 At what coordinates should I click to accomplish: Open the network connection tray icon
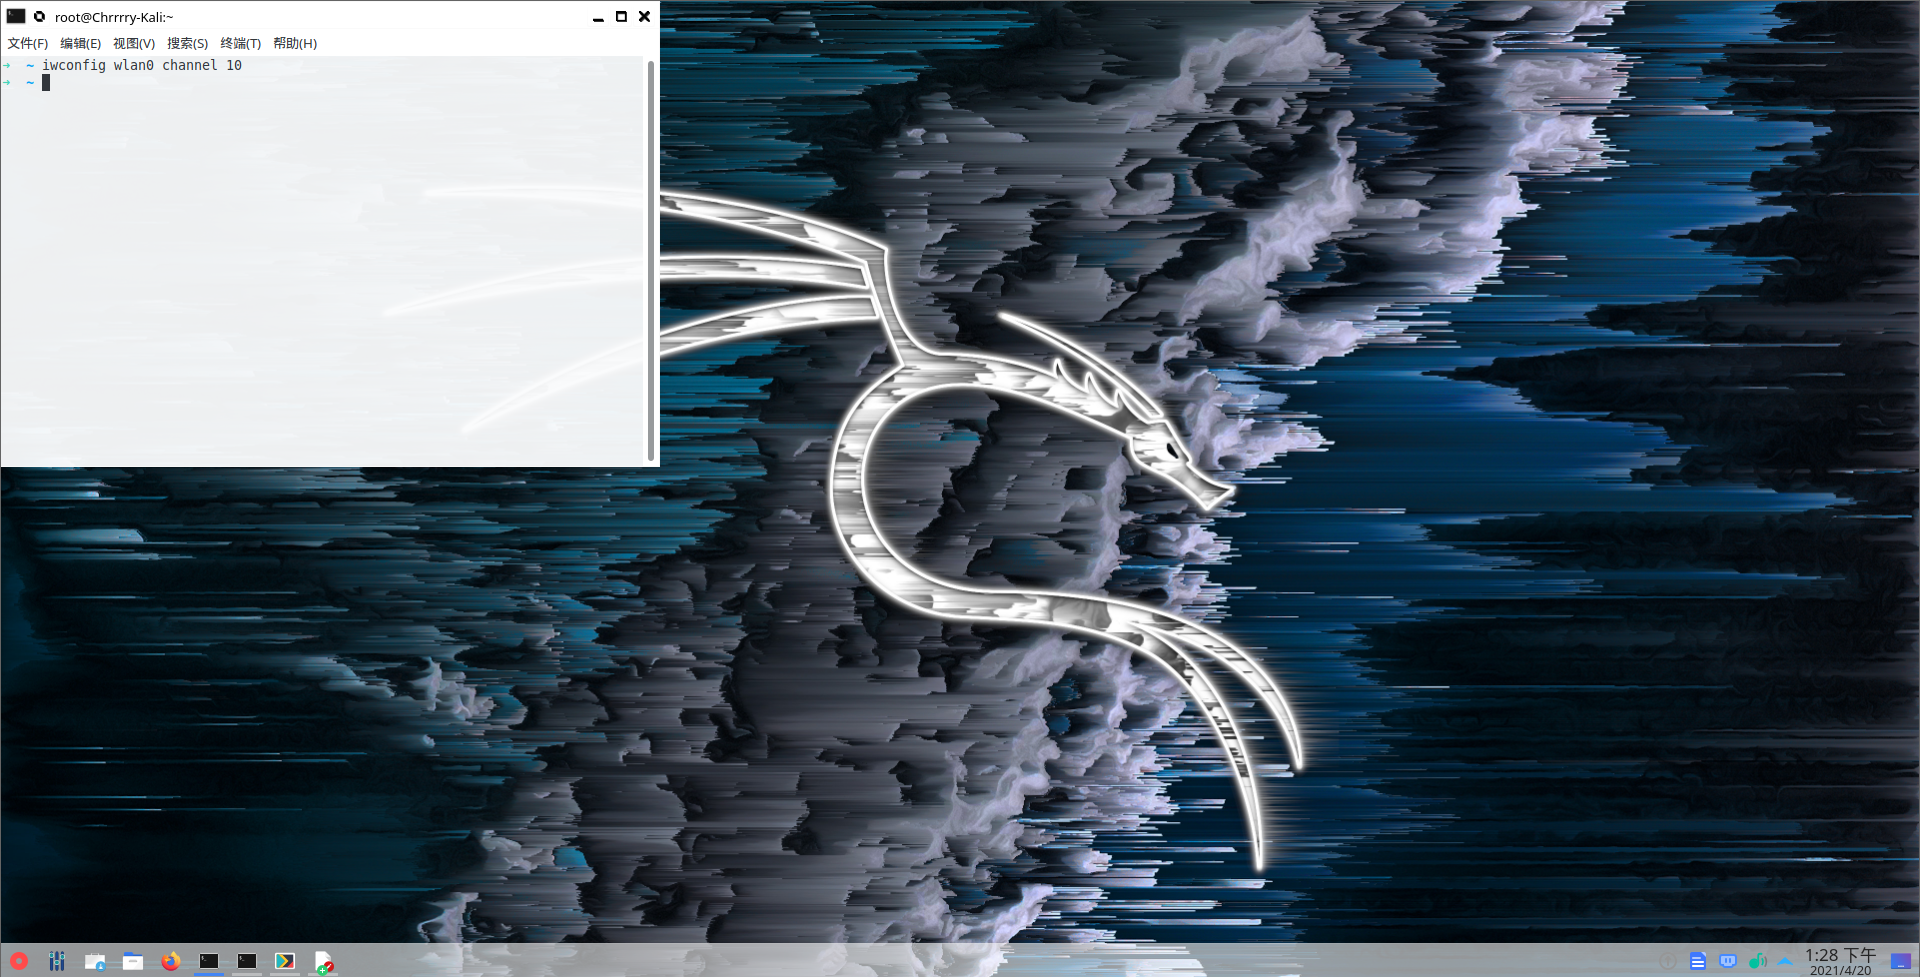click(1727, 961)
